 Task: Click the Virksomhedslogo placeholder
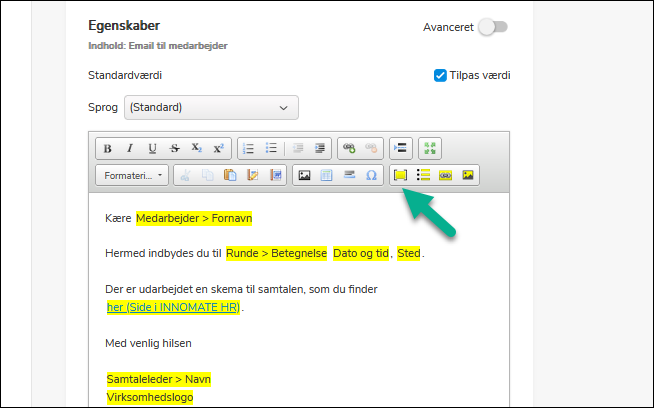[150, 397]
